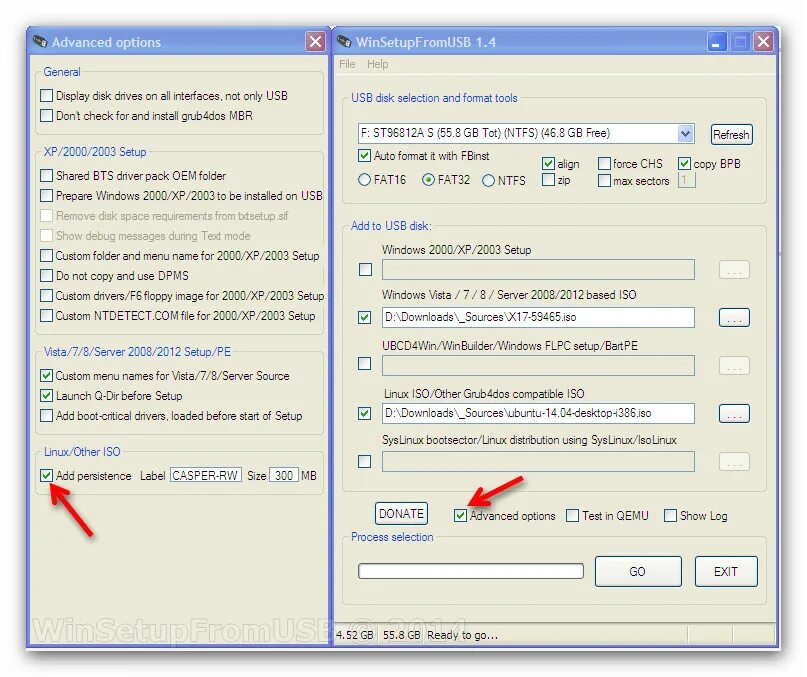This screenshot has height=677, width=807.
Task: Browse for the Linux ISO file
Action: point(734,413)
